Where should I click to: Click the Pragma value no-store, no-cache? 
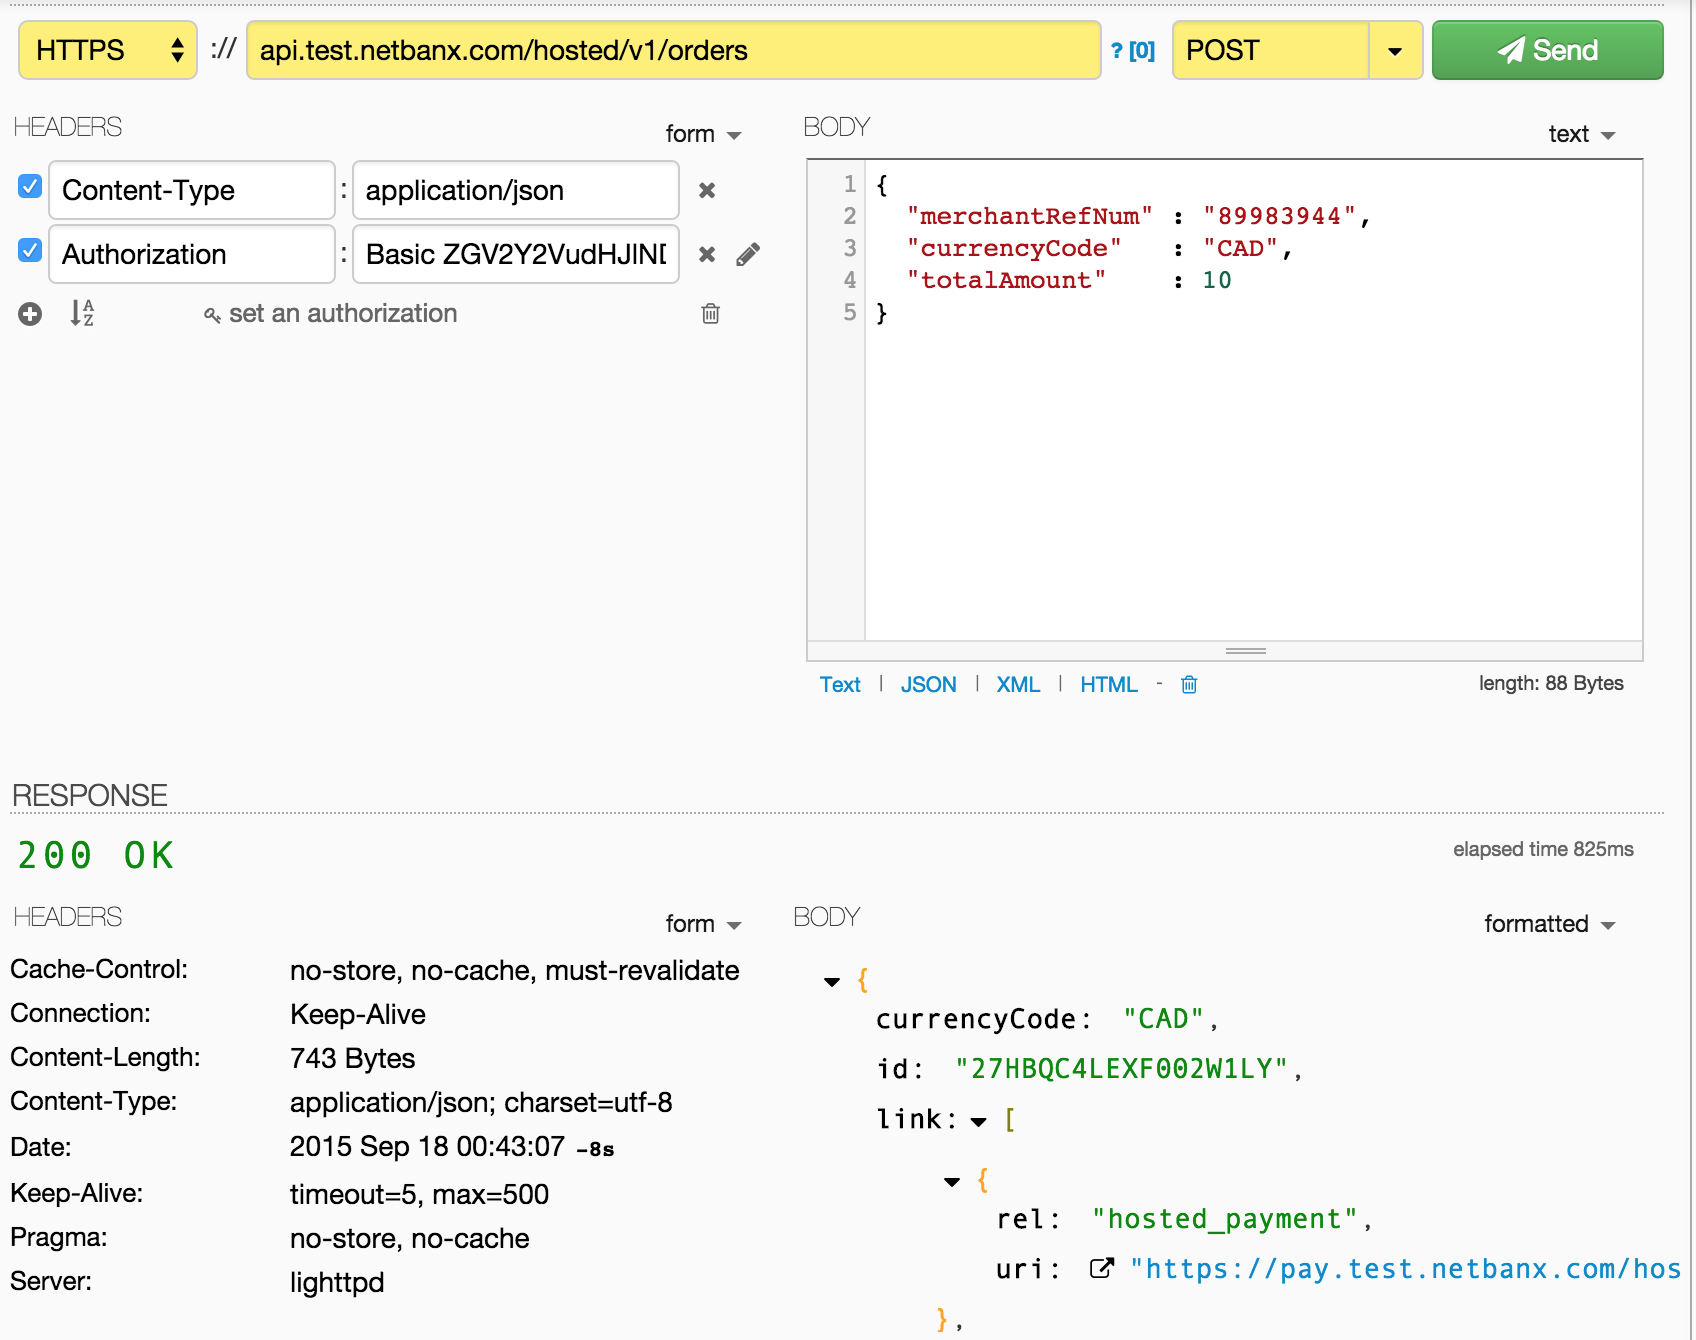[410, 1238]
